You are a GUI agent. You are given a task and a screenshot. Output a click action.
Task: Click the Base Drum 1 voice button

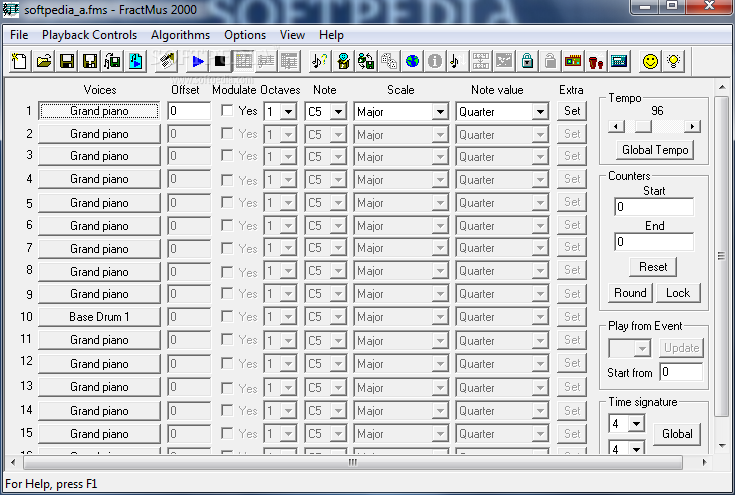[x=99, y=317]
